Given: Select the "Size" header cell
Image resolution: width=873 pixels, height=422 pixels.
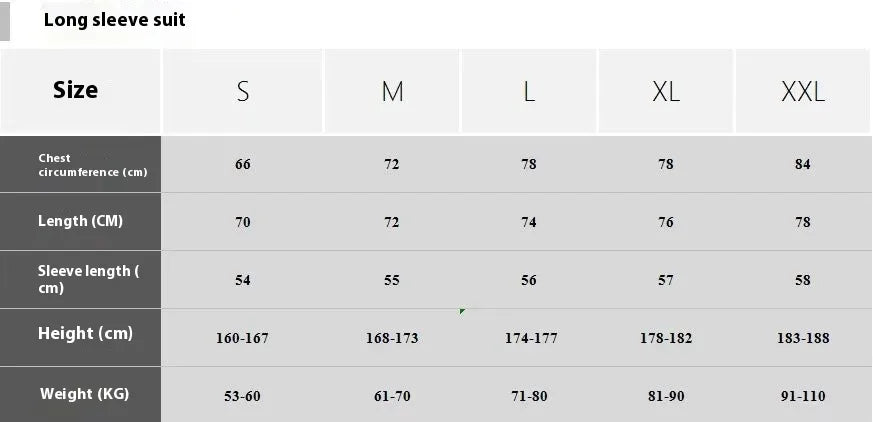Looking at the screenshot, I should [x=76, y=91].
